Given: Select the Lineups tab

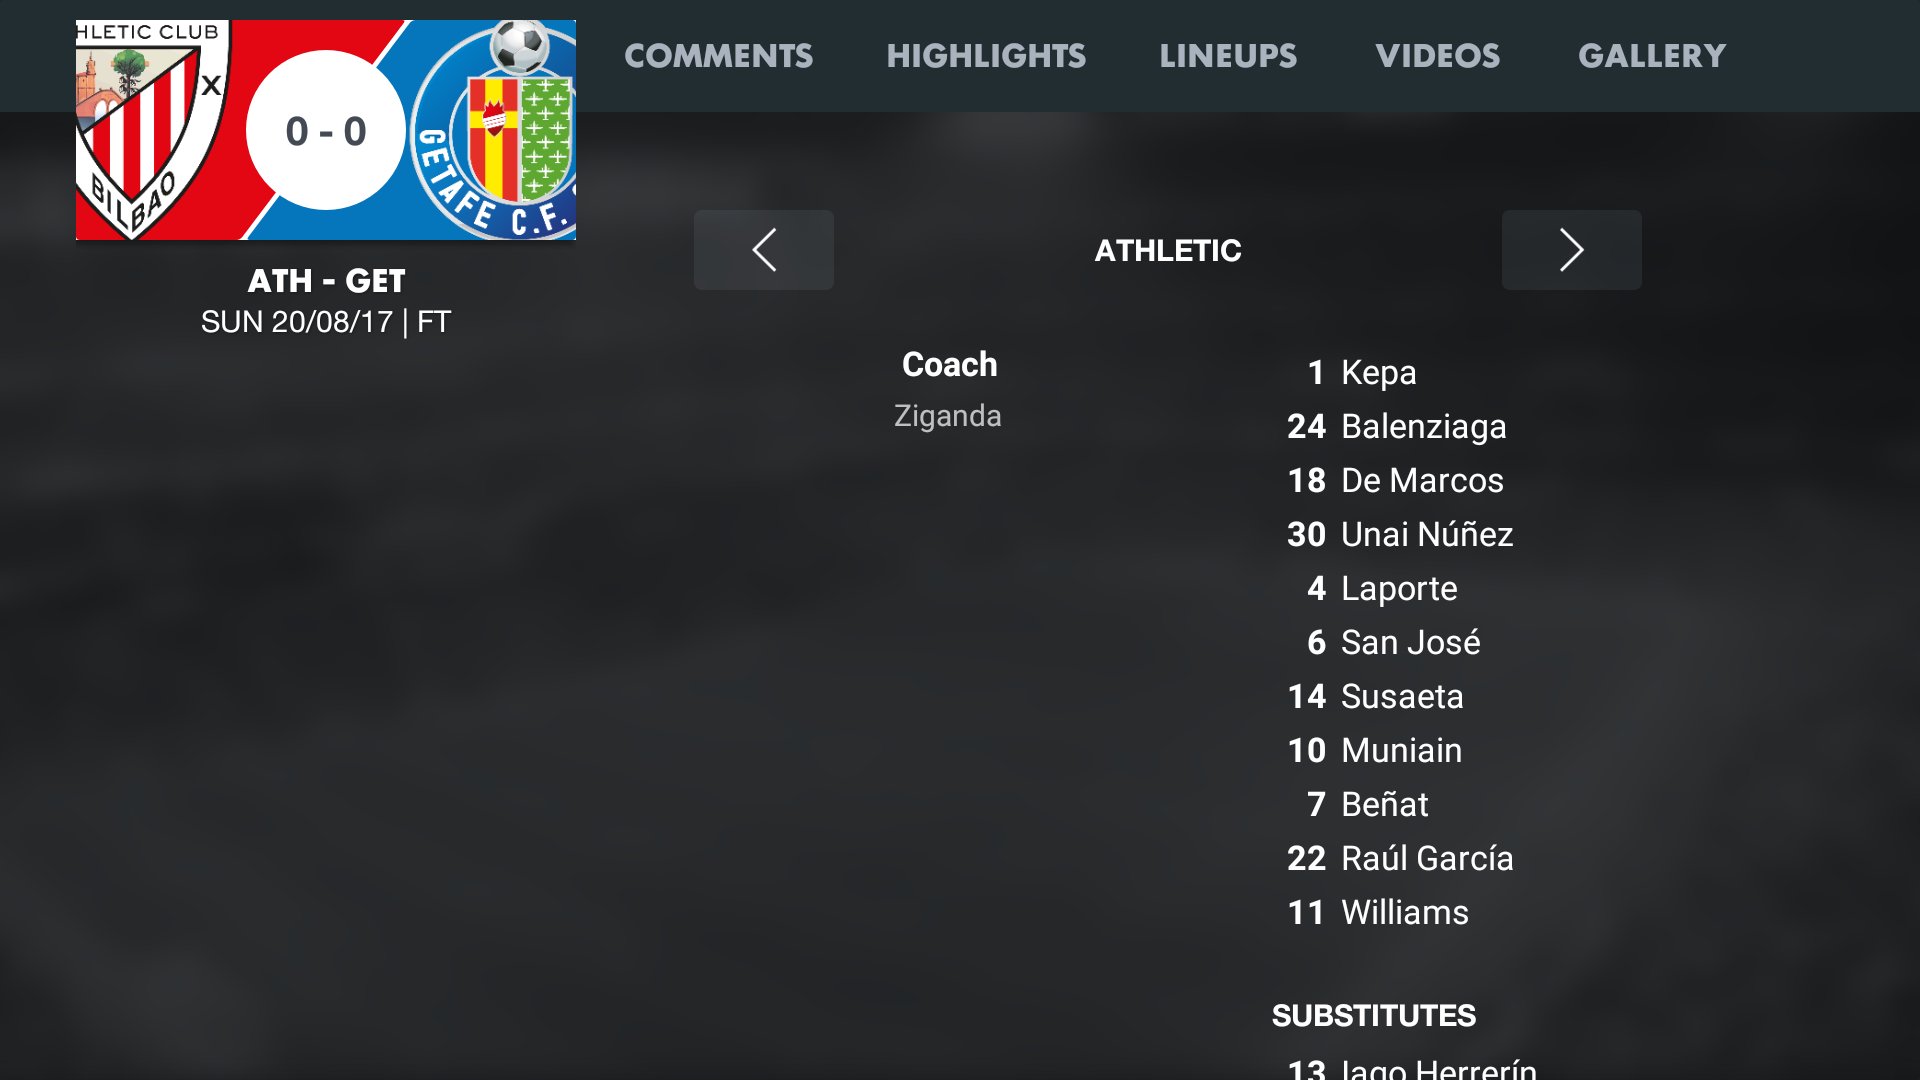Looking at the screenshot, I should point(1228,56).
